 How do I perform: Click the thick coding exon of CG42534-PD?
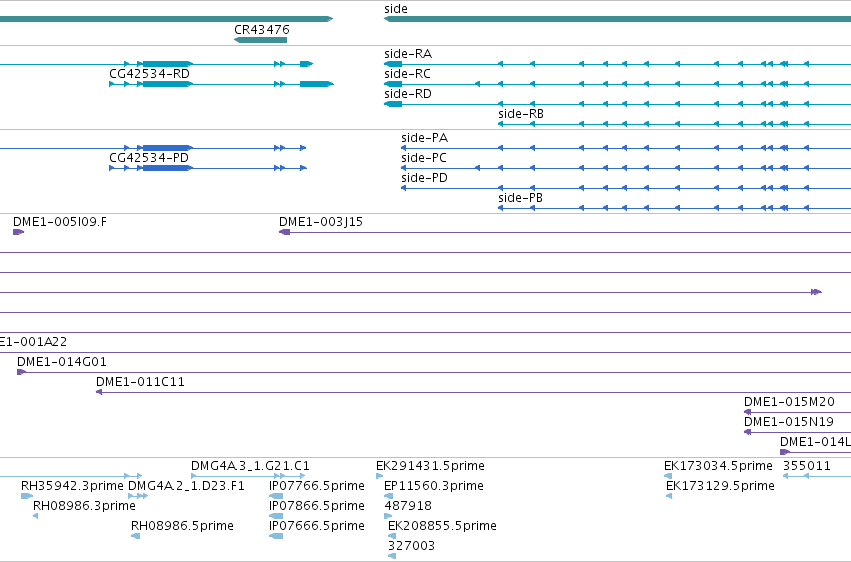click(x=166, y=168)
